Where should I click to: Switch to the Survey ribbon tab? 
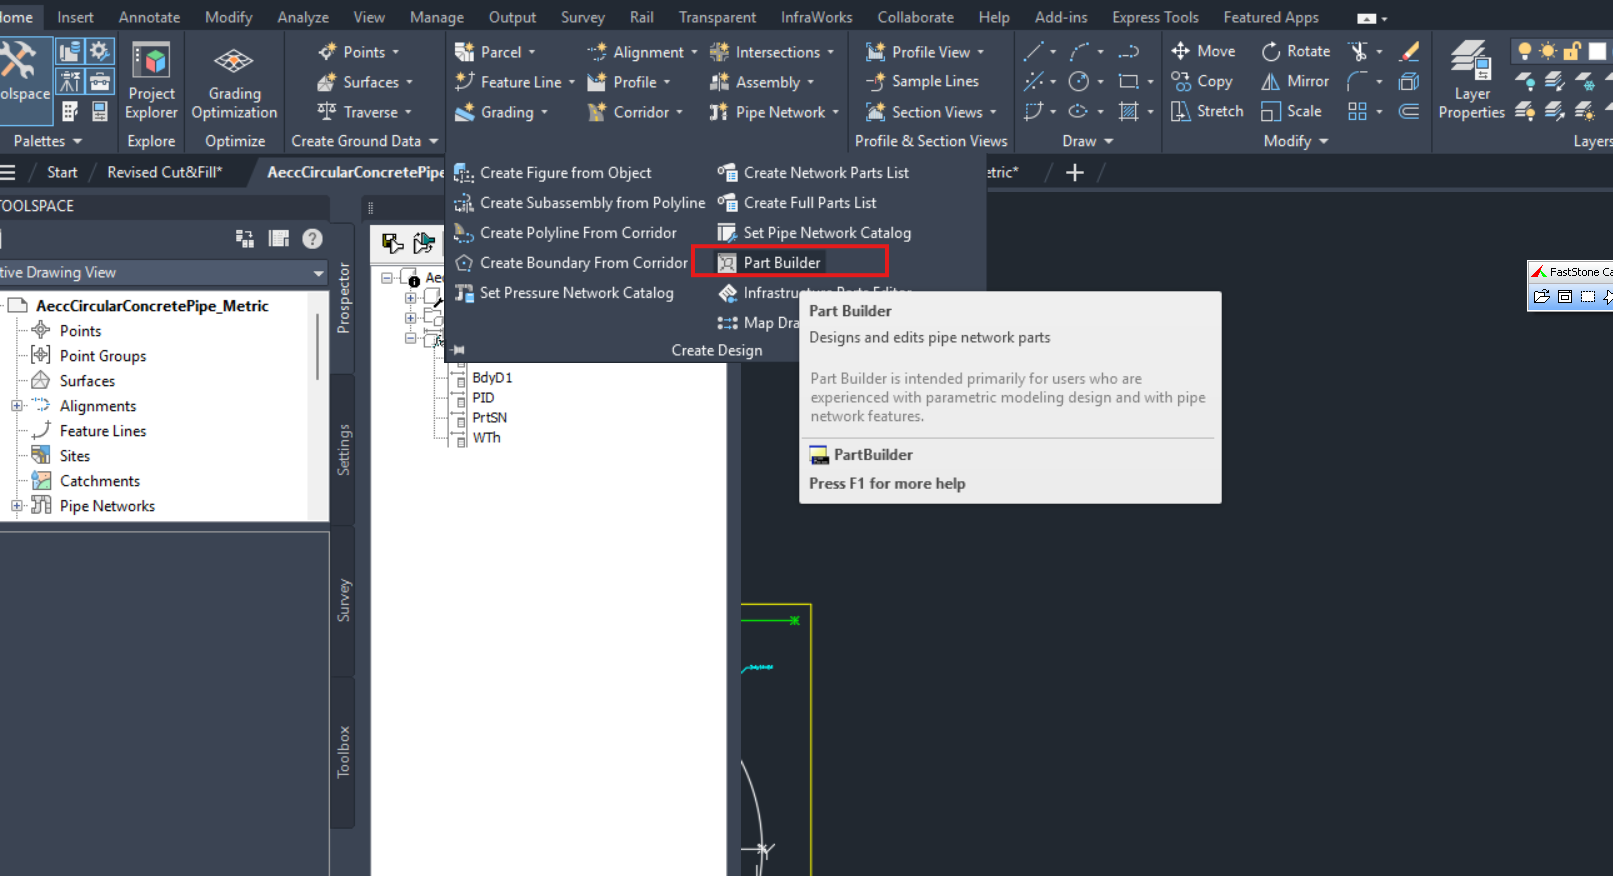click(x=583, y=17)
